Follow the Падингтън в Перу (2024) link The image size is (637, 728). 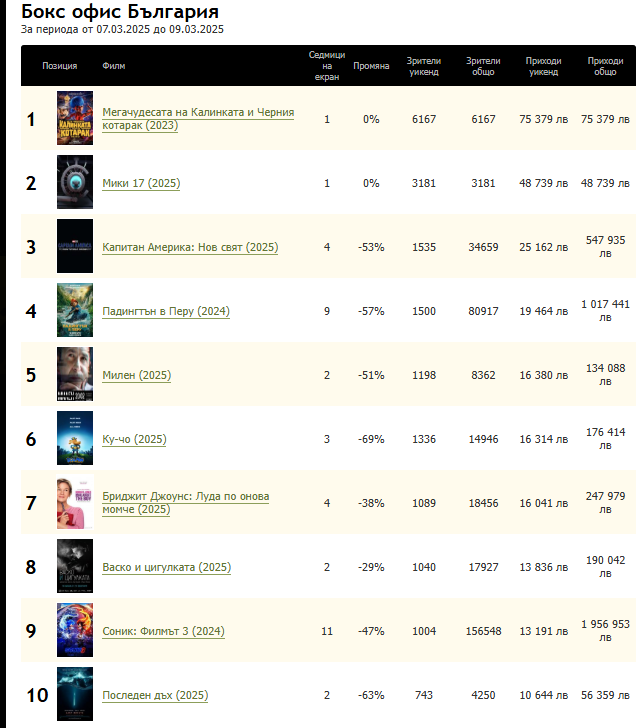tap(166, 311)
